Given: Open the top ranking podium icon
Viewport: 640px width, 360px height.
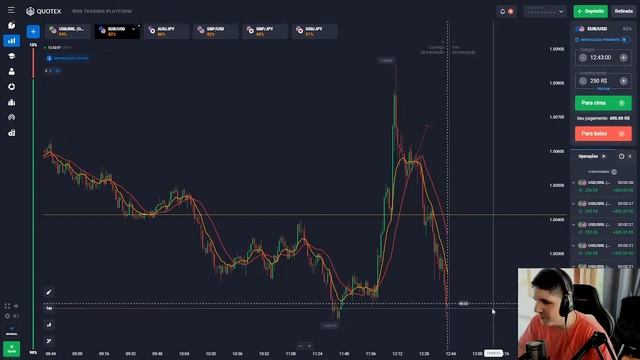Looking at the screenshot, I should click(11, 102).
